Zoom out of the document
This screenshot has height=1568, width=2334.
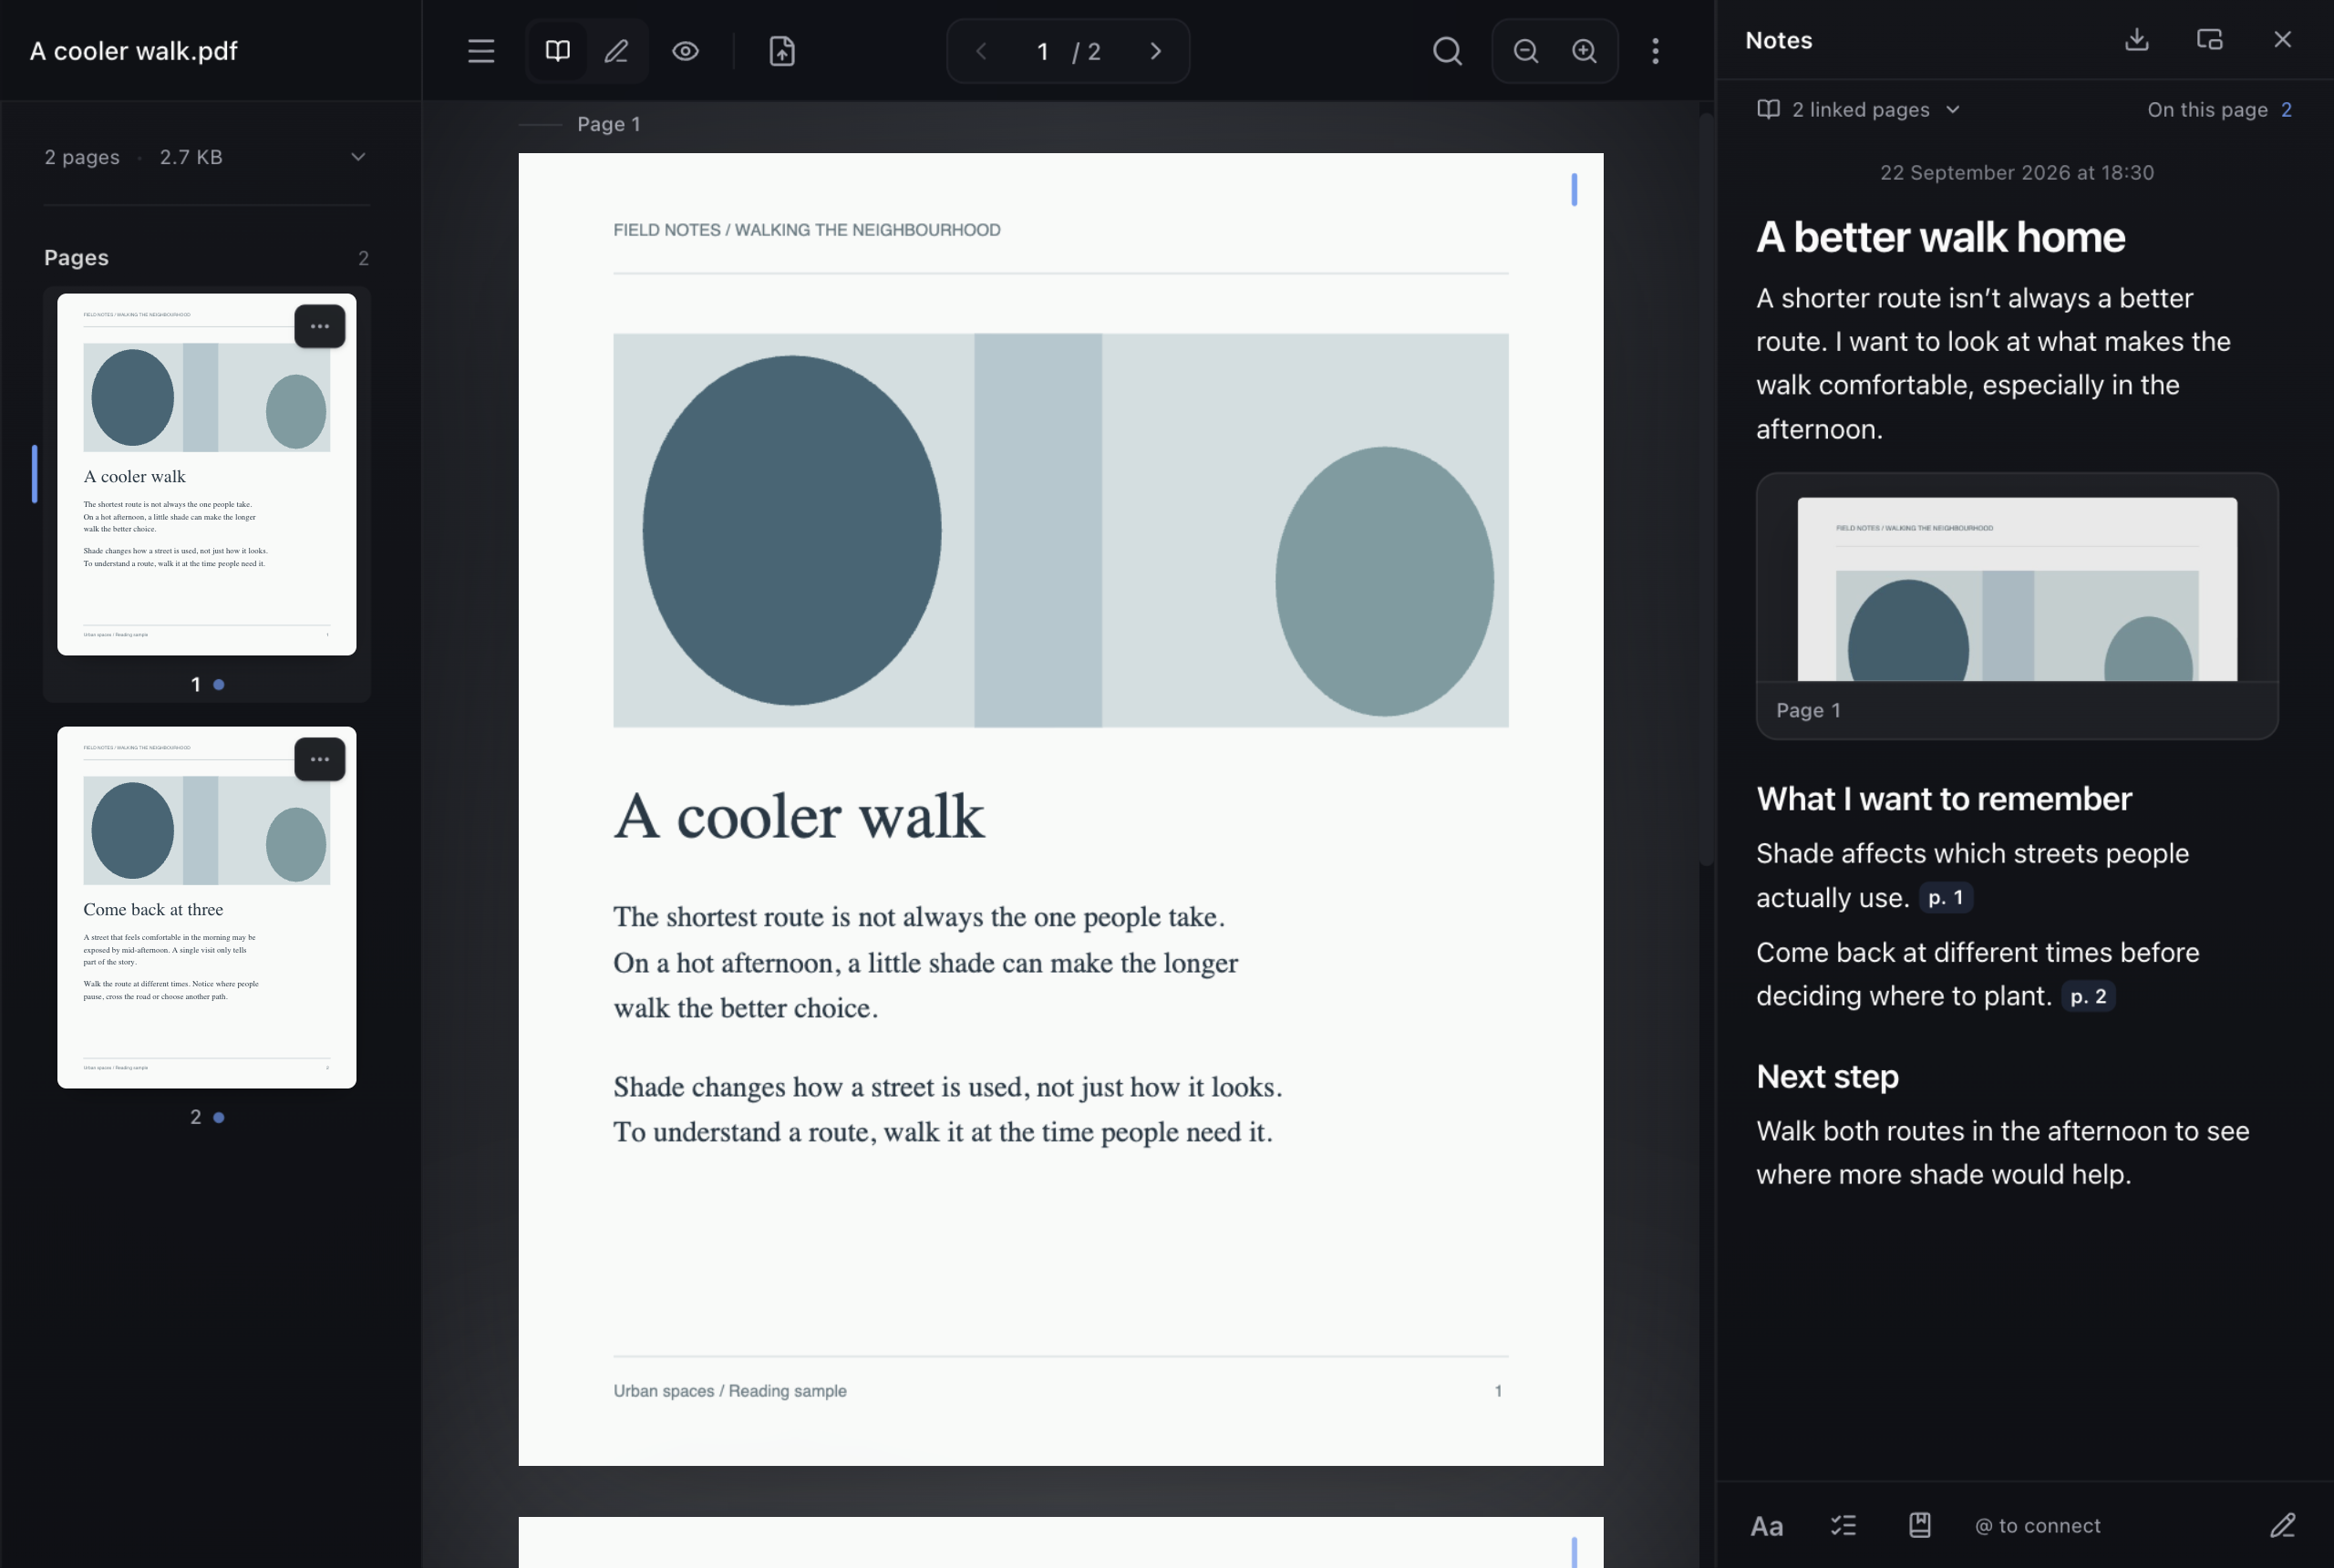coord(1525,51)
